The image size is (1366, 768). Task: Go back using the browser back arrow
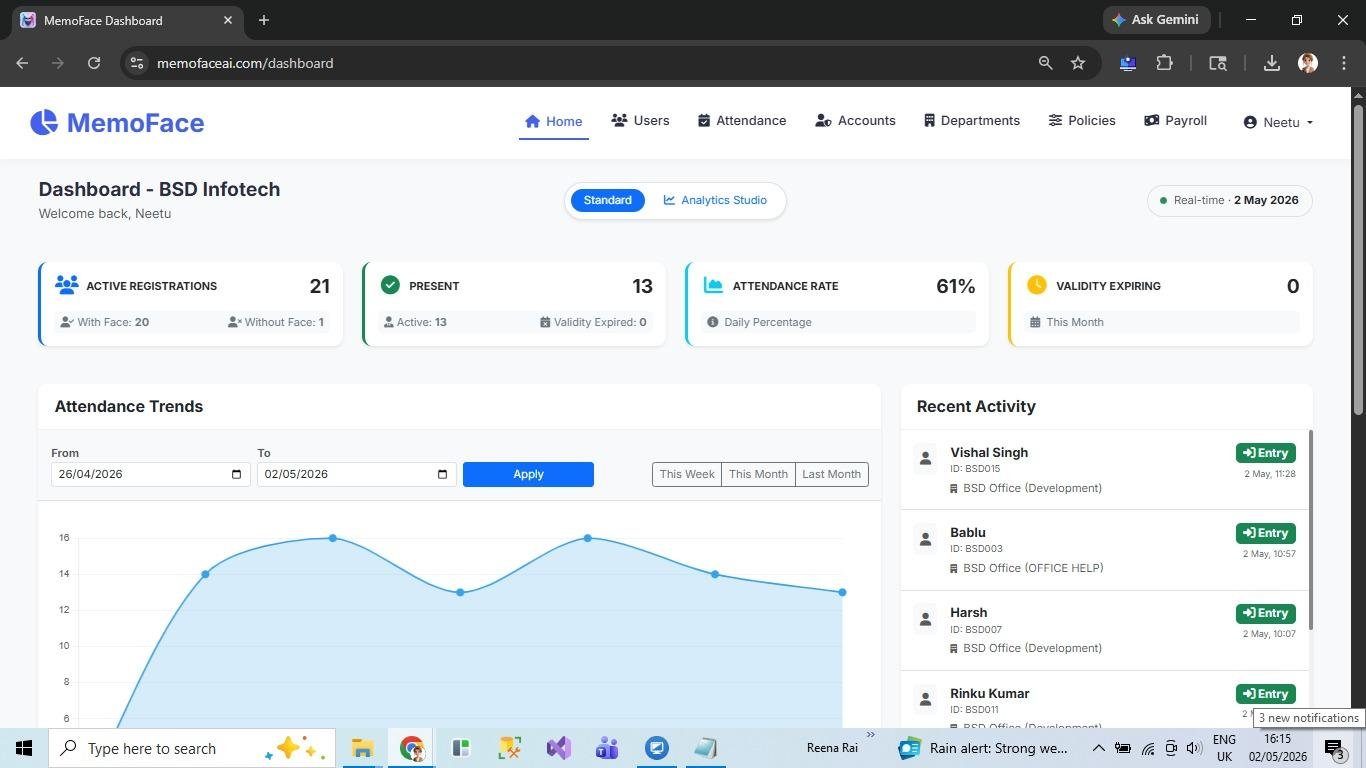(22, 63)
